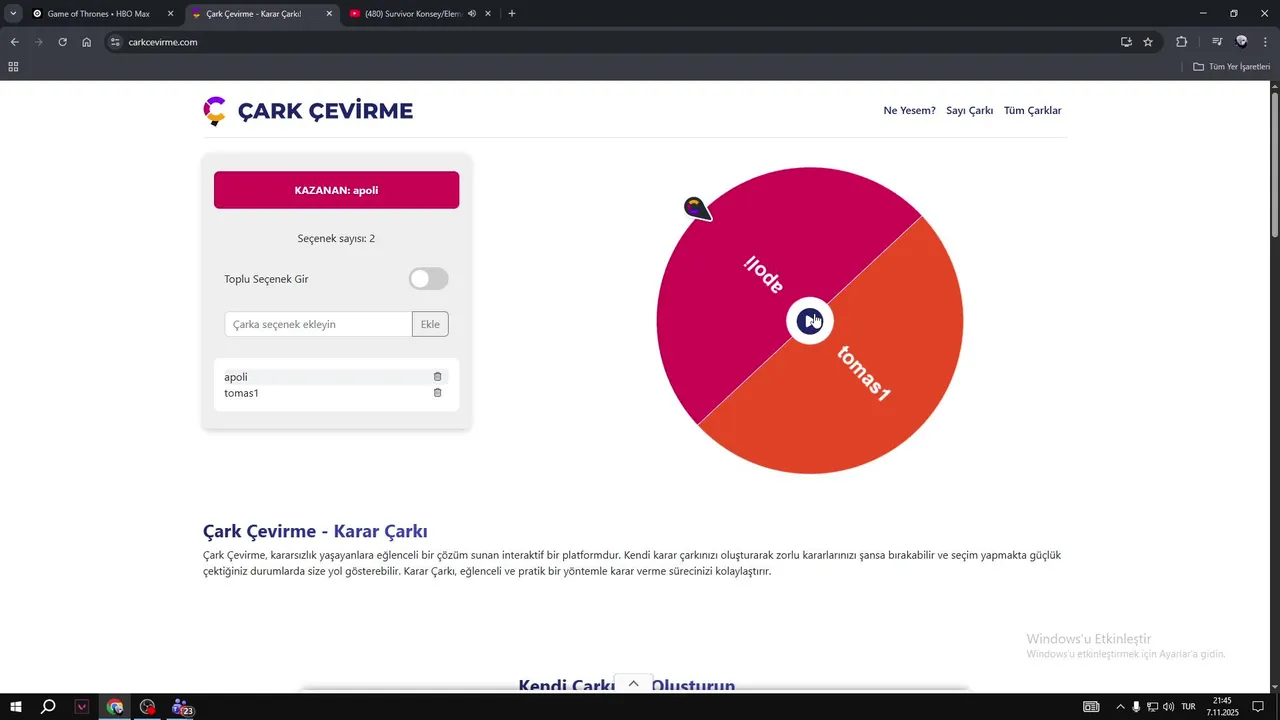Delete the tomas1 option with its trash icon

[x=437, y=393]
